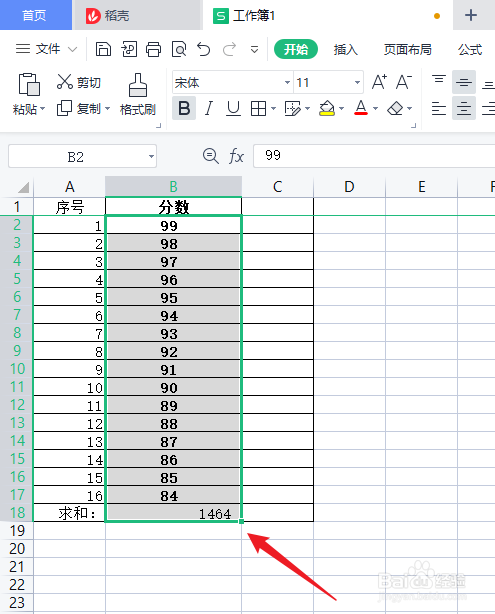The image size is (495, 614).
Task: Switch to the 页面布局 ribbon tab
Action: click(x=407, y=50)
